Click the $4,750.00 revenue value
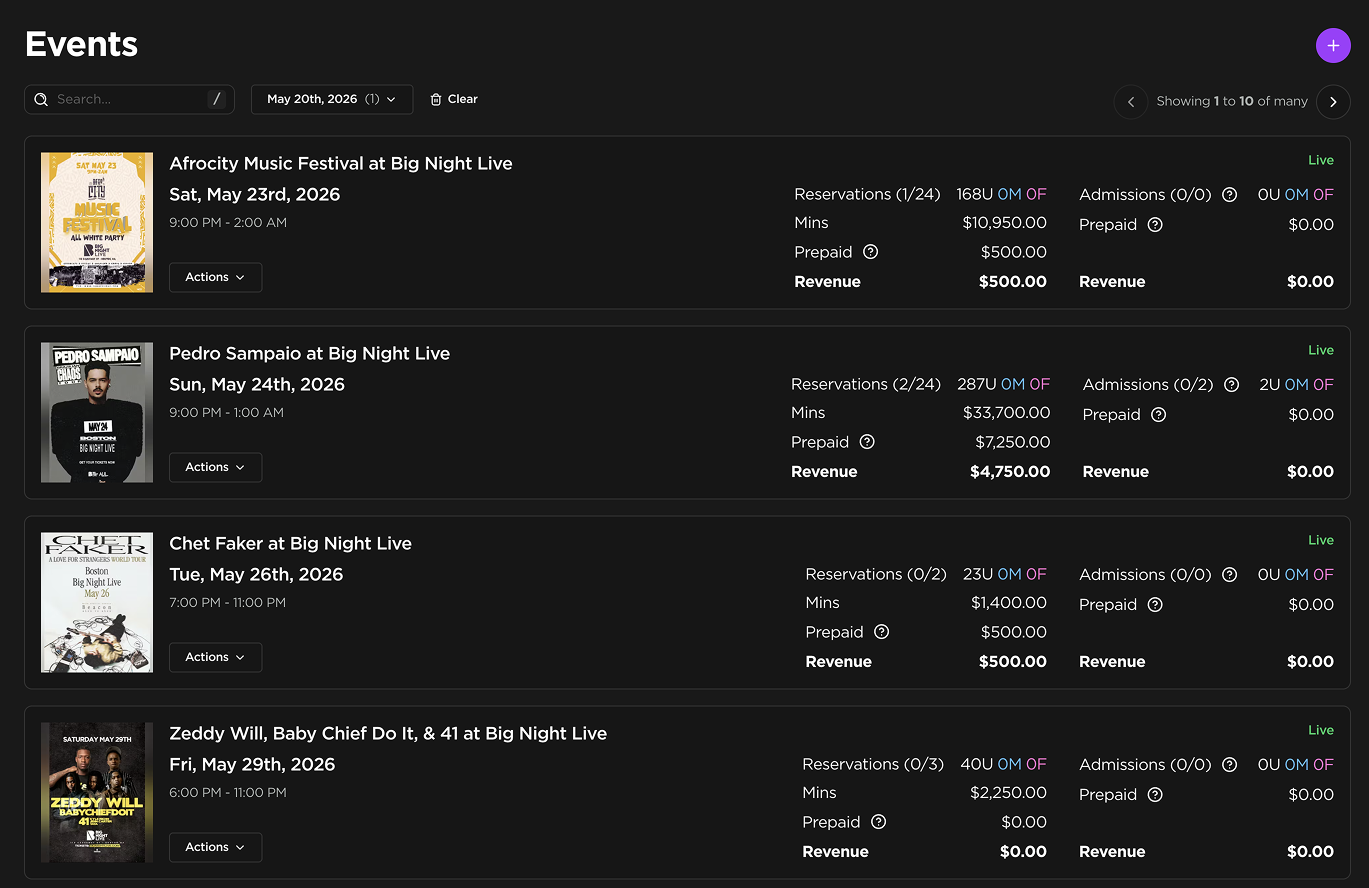The height and width of the screenshot is (888, 1369). [x=1010, y=471]
